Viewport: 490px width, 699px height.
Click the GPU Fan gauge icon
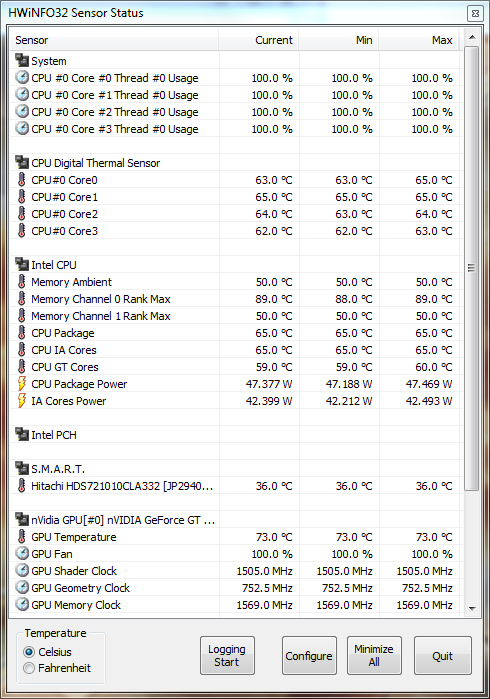pyautogui.click(x=22, y=553)
